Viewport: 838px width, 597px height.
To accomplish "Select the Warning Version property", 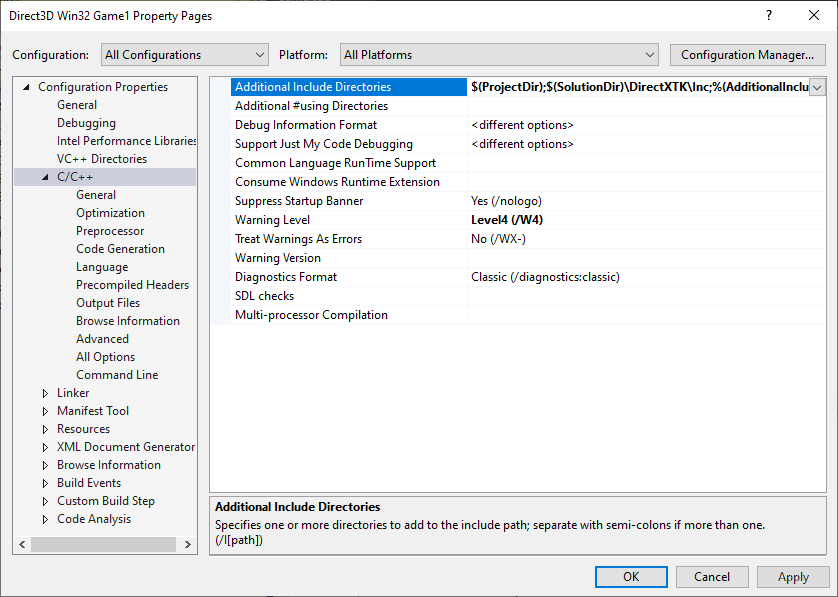I will (349, 258).
